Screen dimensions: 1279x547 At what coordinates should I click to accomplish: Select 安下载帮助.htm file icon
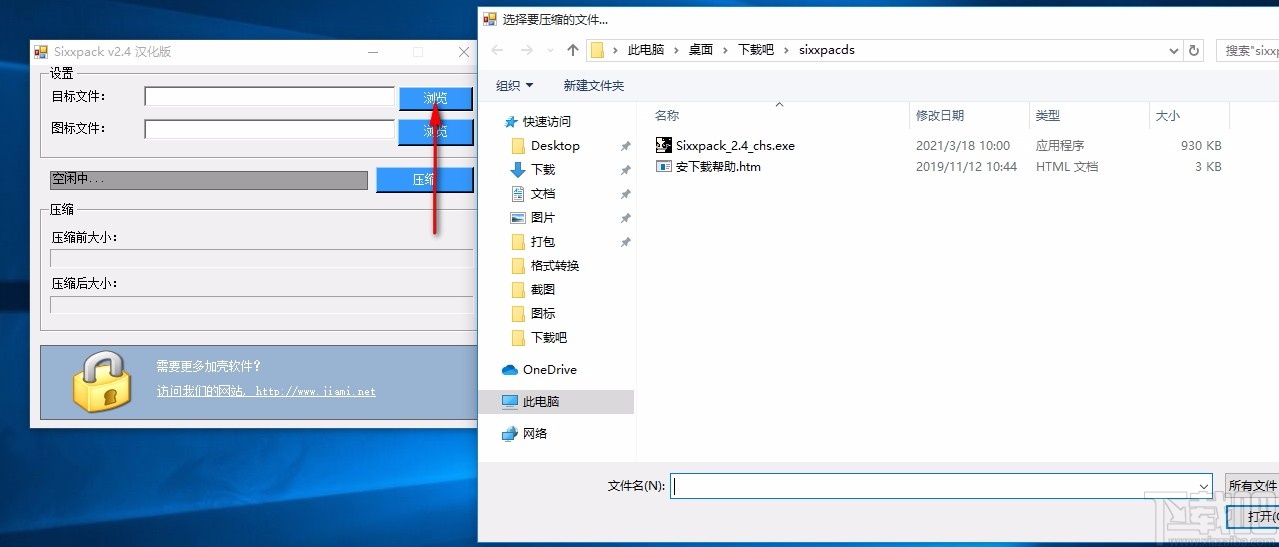(x=664, y=166)
